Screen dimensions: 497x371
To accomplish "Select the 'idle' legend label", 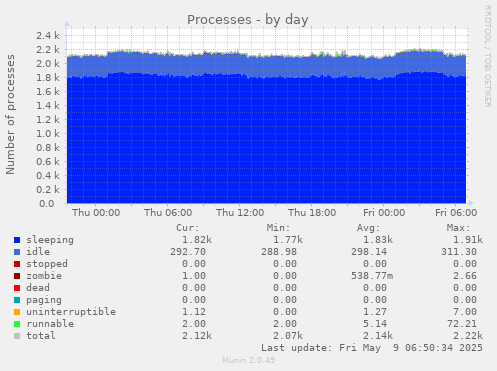I will [x=38, y=252].
